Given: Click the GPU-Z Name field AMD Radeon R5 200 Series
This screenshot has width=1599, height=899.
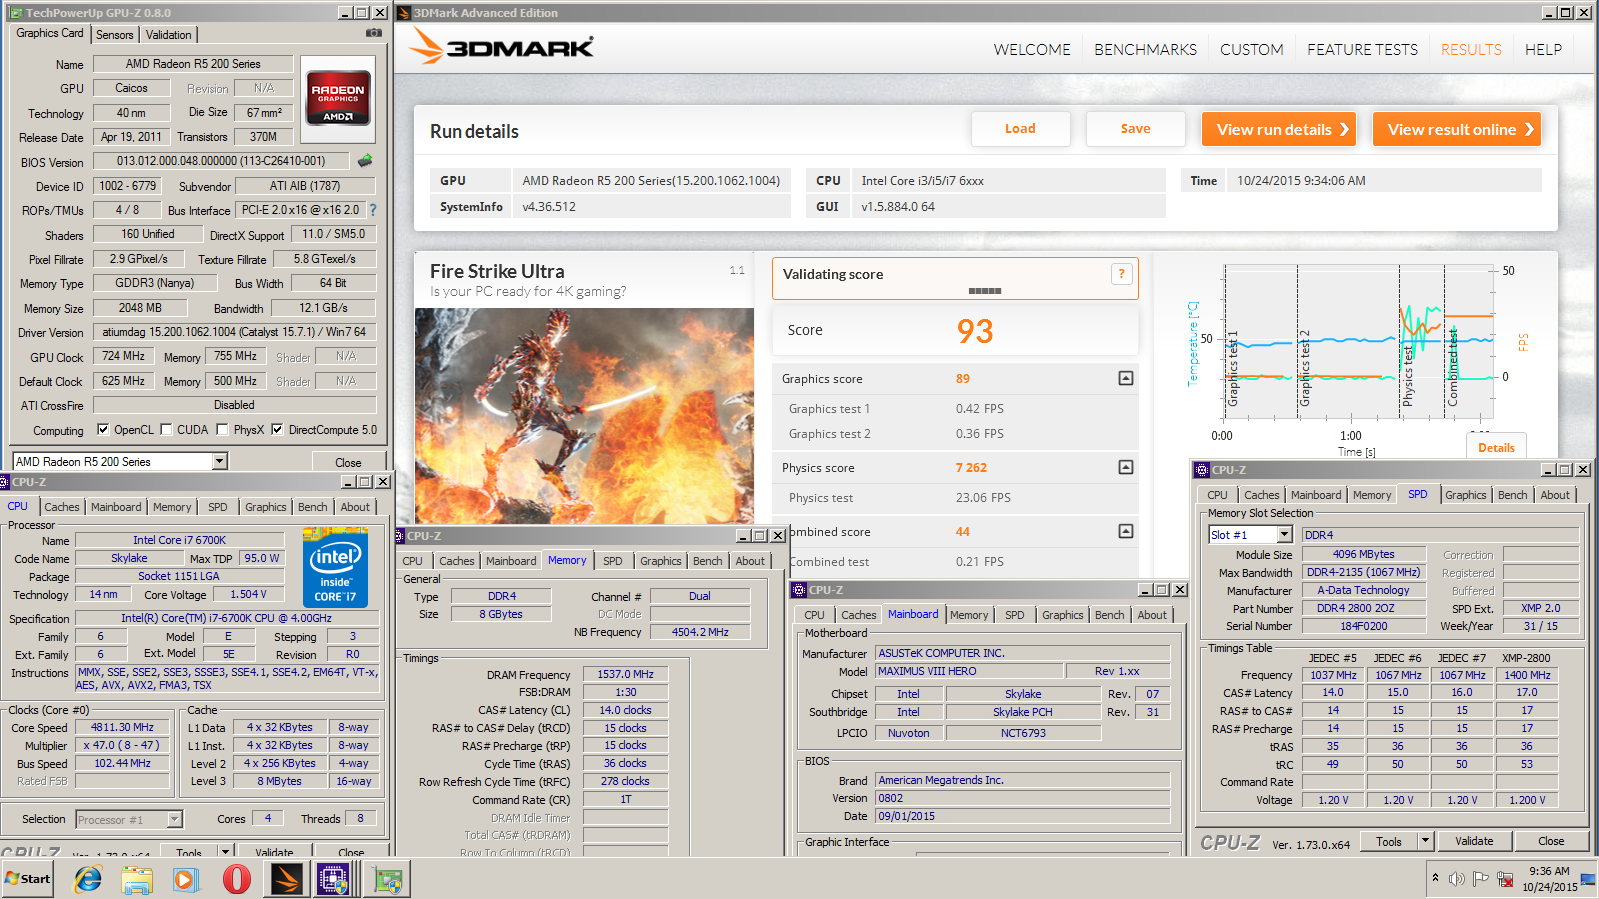Looking at the screenshot, I should coord(193,64).
